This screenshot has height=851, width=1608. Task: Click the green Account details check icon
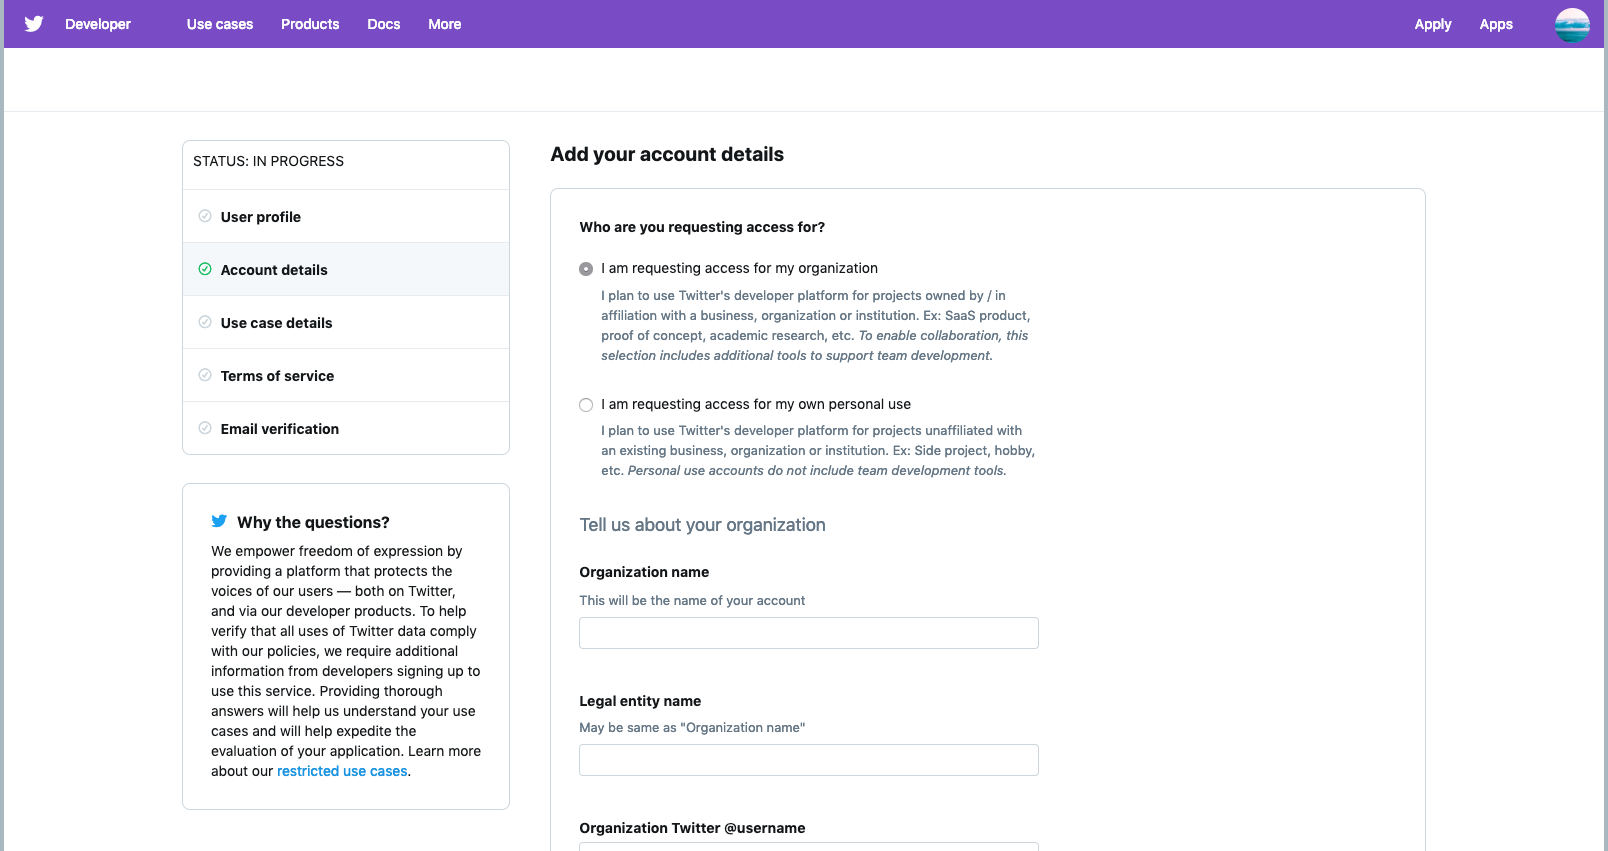[x=205, y=269]
